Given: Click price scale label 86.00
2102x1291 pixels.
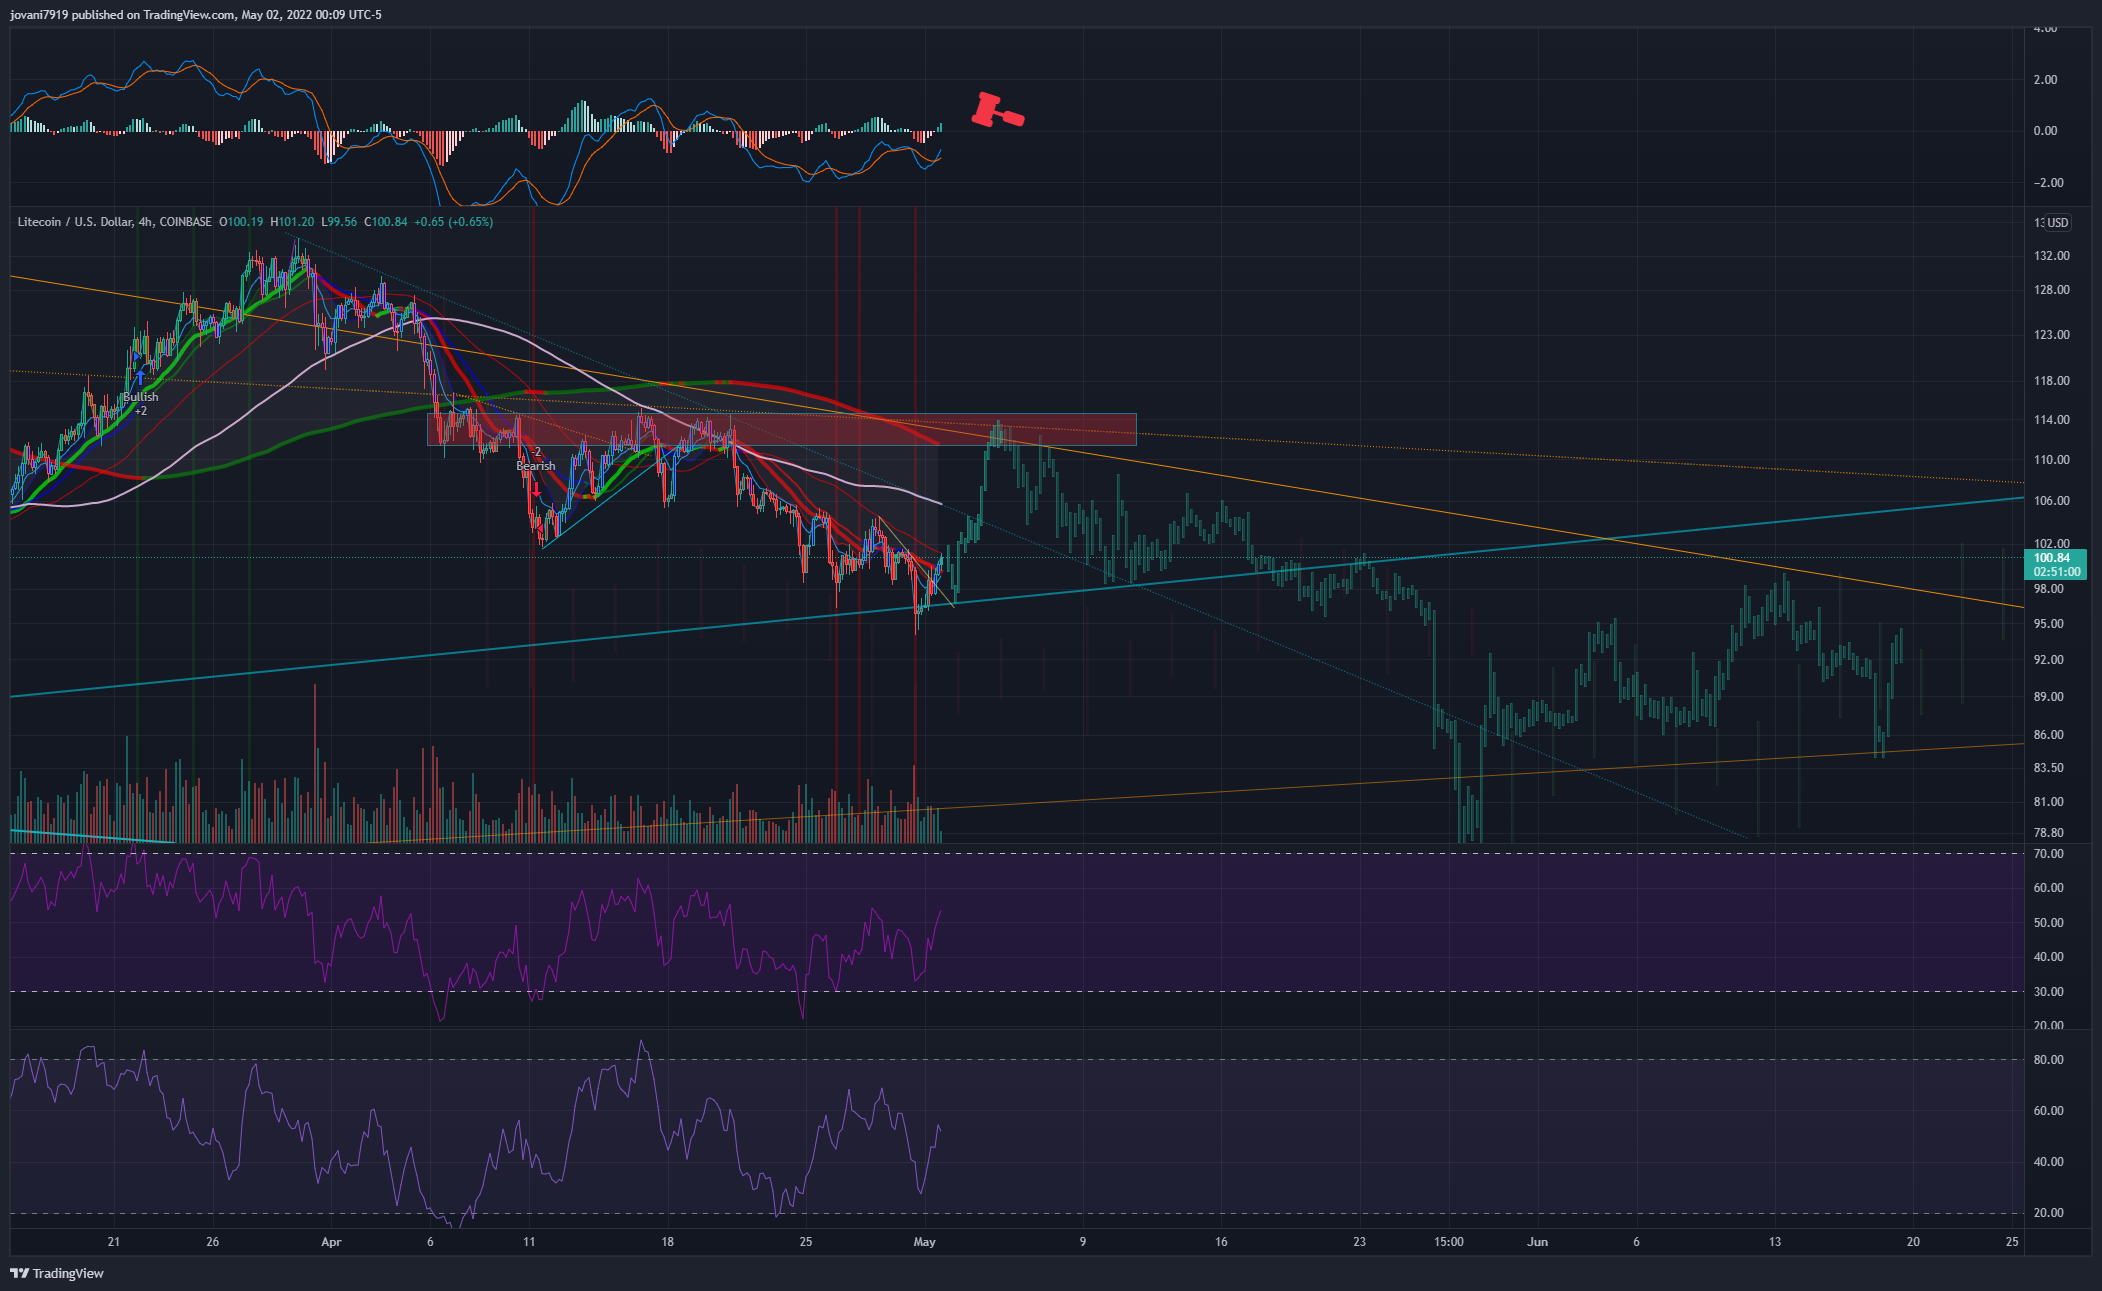Looking at the screenshot, I should [2049, 735].
